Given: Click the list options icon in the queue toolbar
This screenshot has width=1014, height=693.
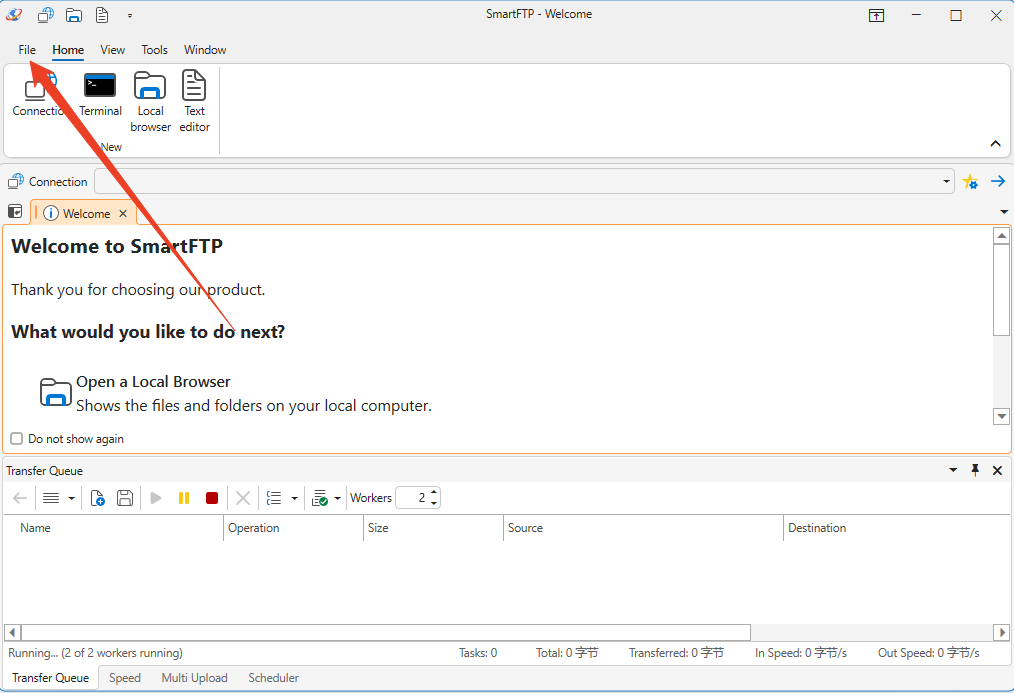Looking at the screenshot, I should coord(274,498).
